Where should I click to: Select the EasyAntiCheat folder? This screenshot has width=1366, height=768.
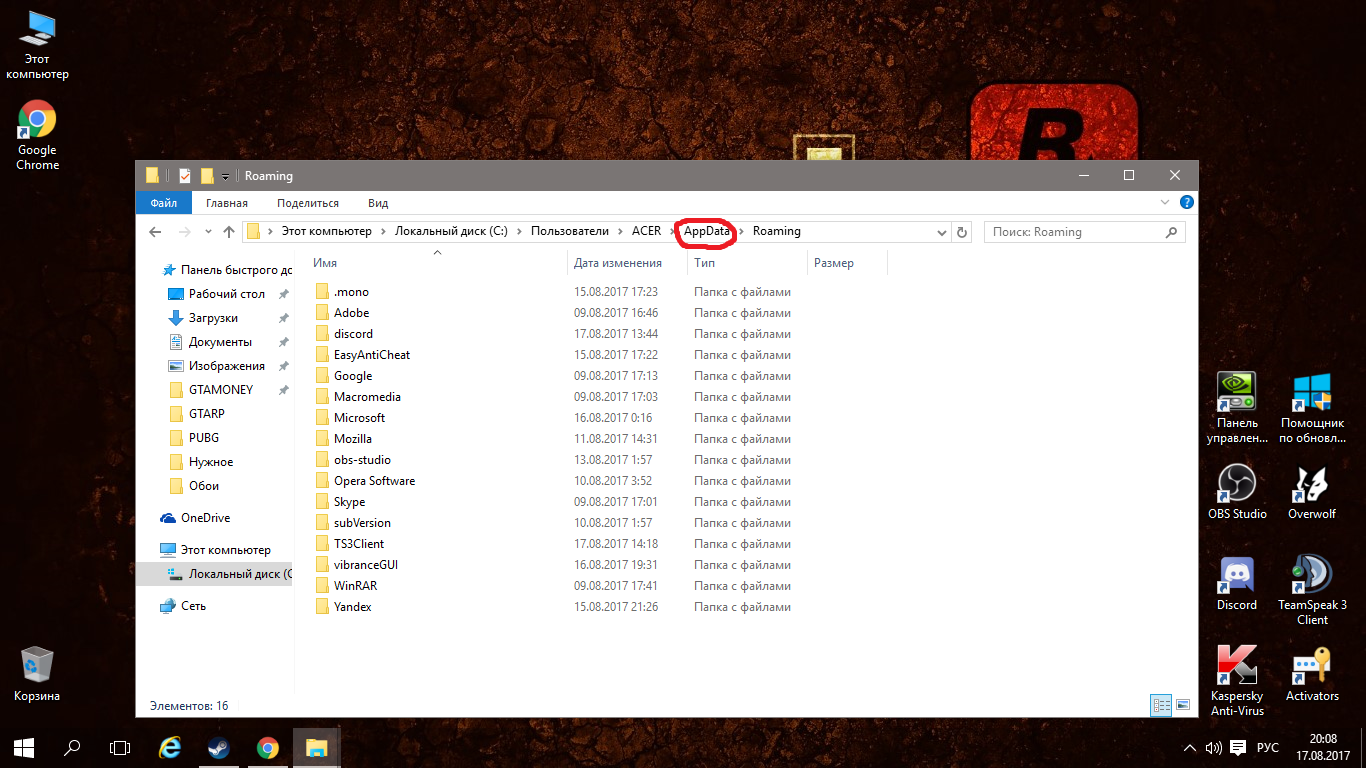click(x=372, y=355)
